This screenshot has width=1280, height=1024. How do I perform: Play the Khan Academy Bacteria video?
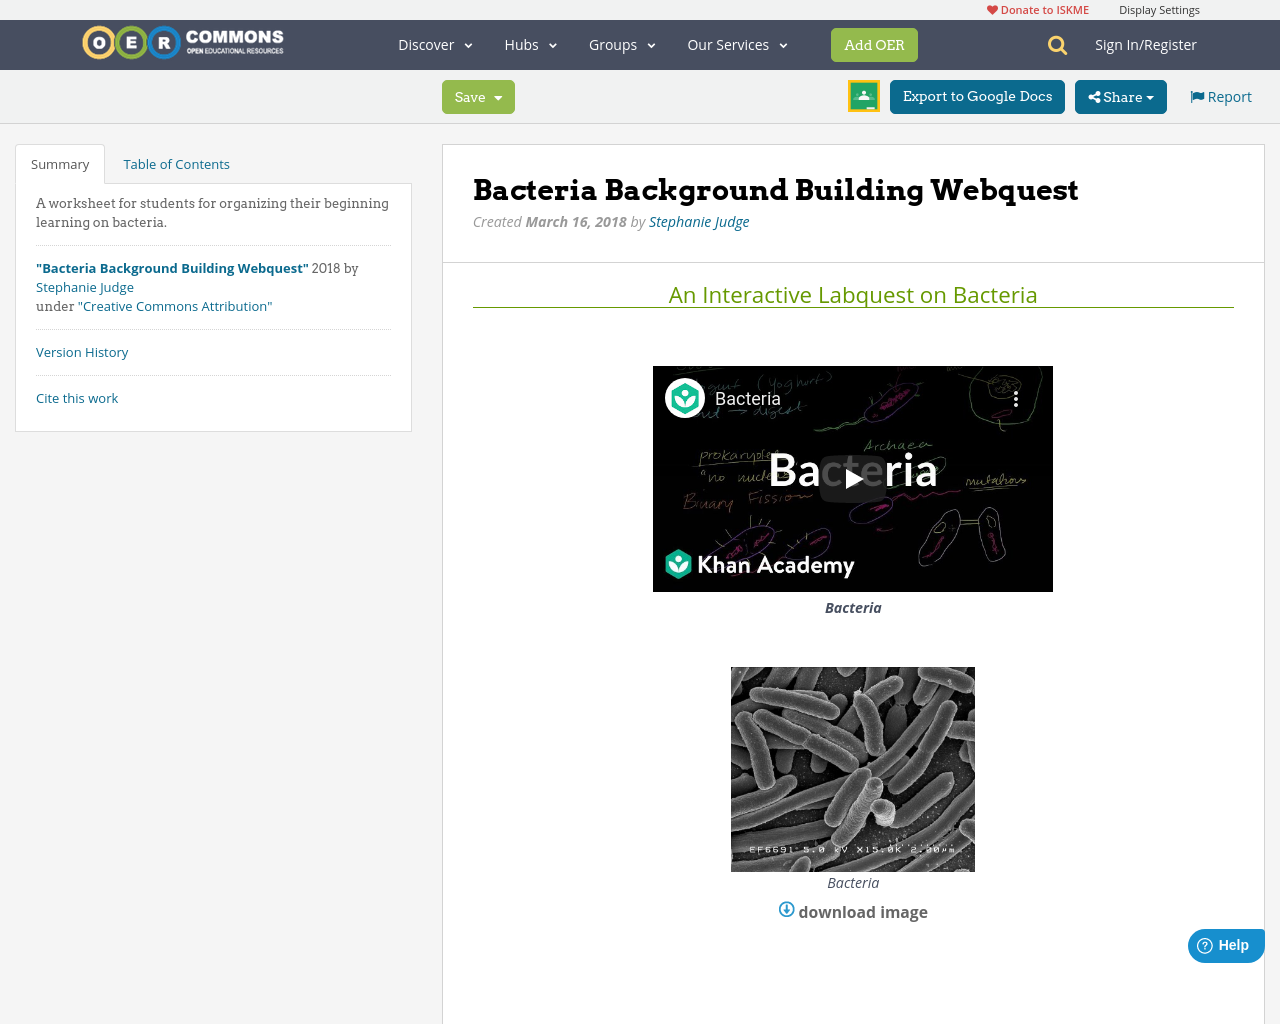click(x=852, y=478)
